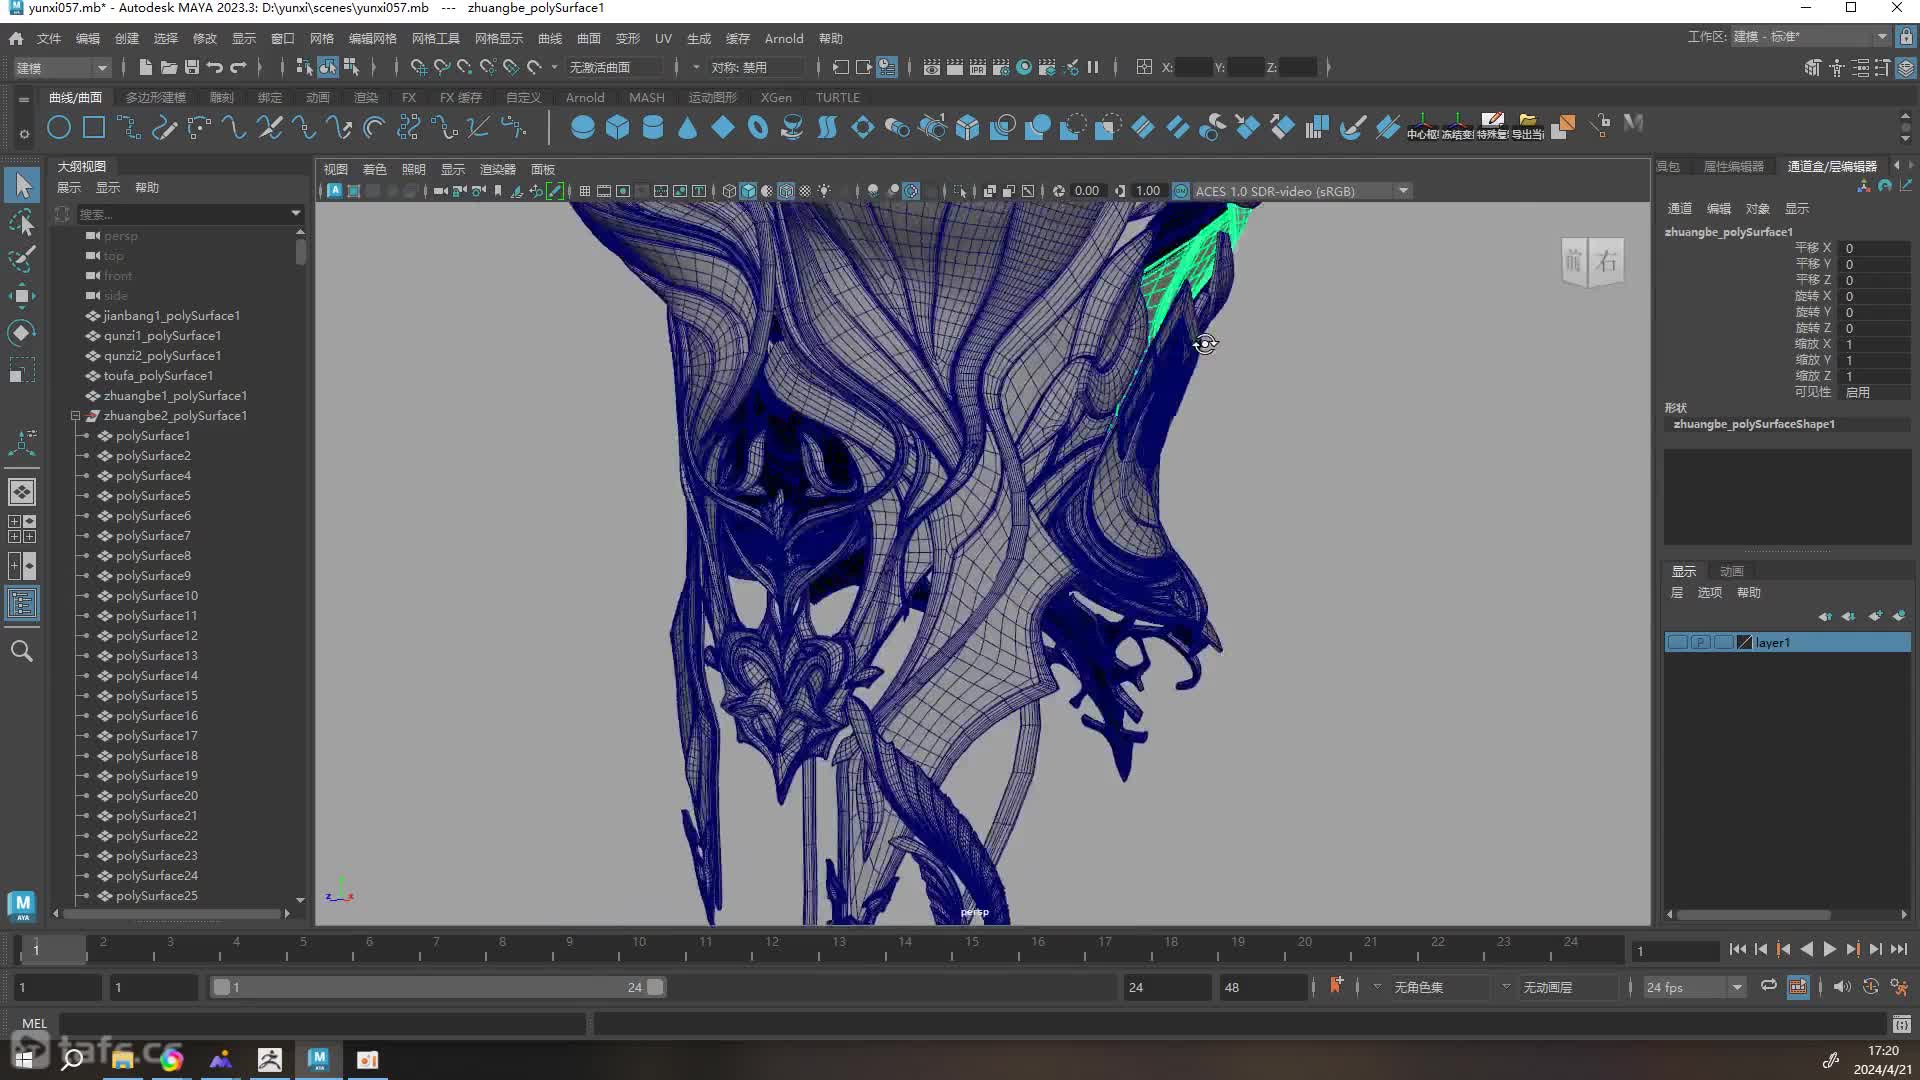Choose the Move tool in toolbox
Viewport: 1920px width, 1080px height.
pyautogui.click(x=22, y=295)
